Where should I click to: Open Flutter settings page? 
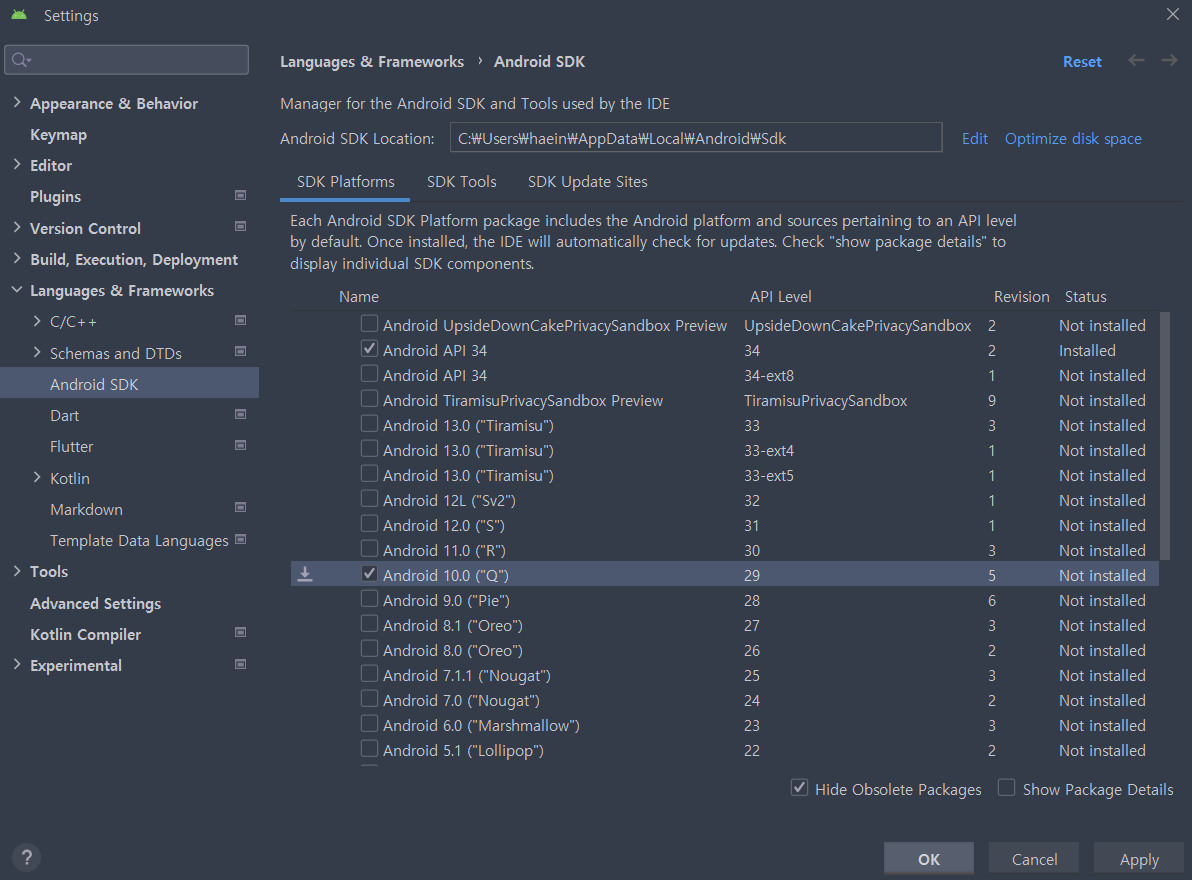coord(71,447)
